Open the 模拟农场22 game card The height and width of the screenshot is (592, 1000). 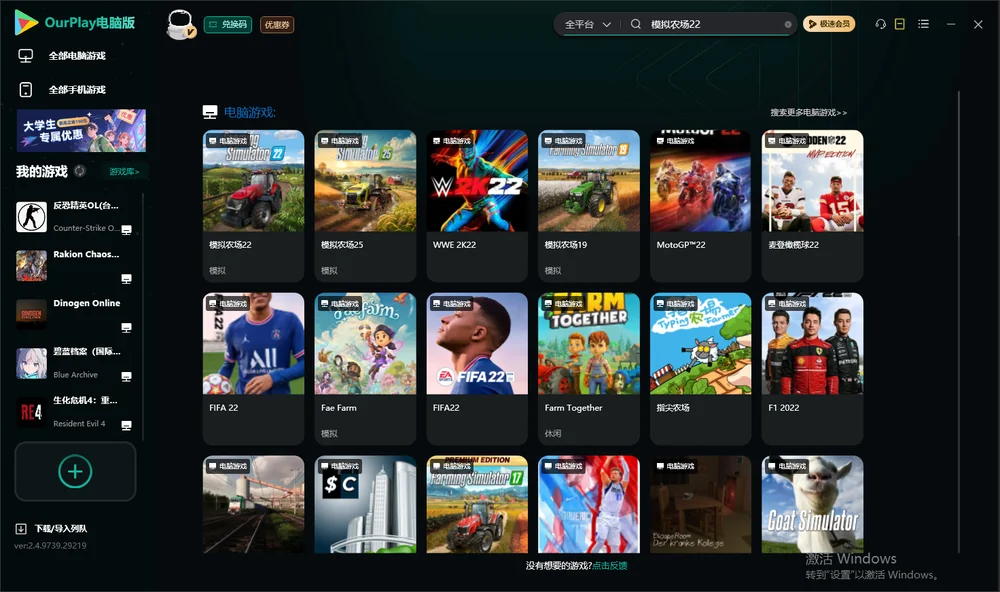(253, 205)
